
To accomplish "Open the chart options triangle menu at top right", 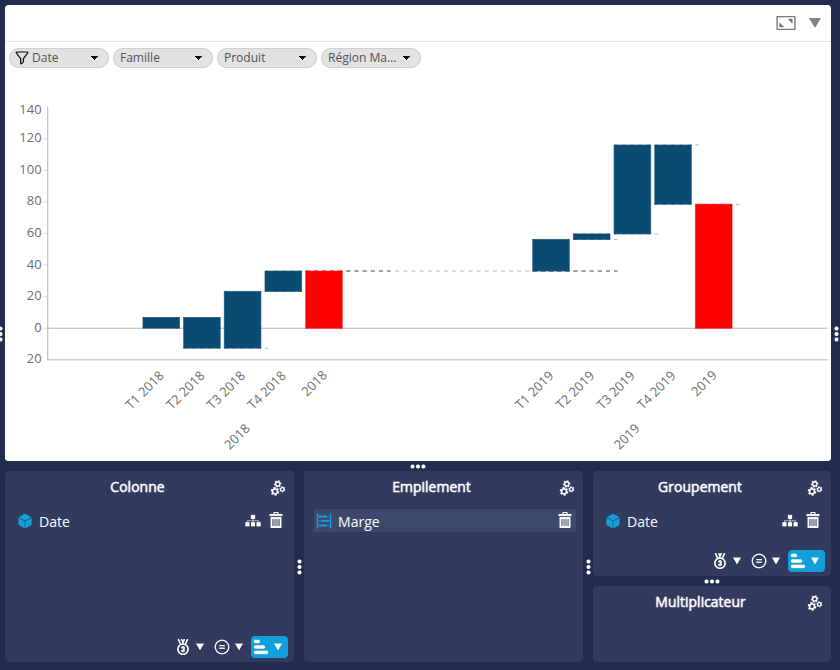I will coord(815,22).
